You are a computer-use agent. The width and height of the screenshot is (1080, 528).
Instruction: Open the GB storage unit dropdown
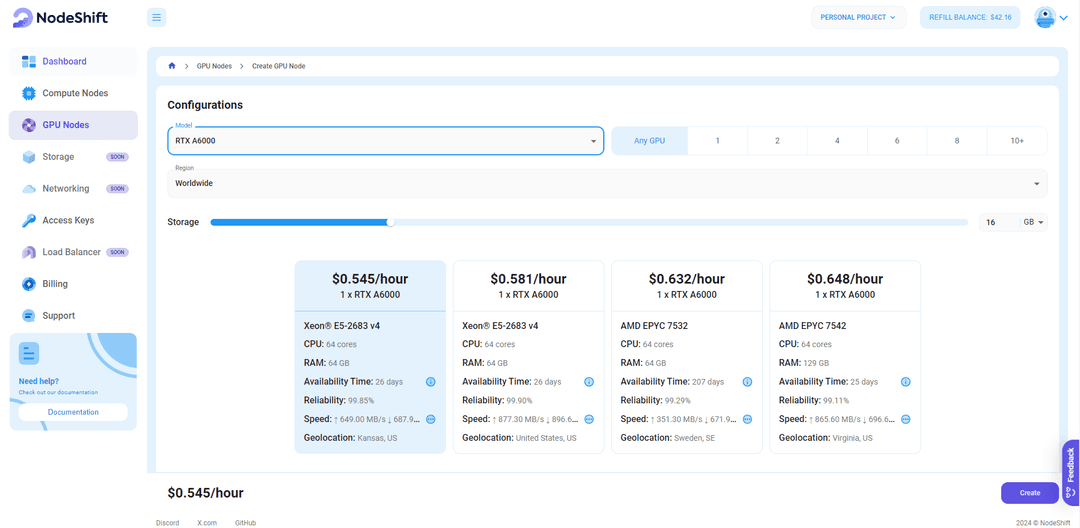[x=1034, y=222]
